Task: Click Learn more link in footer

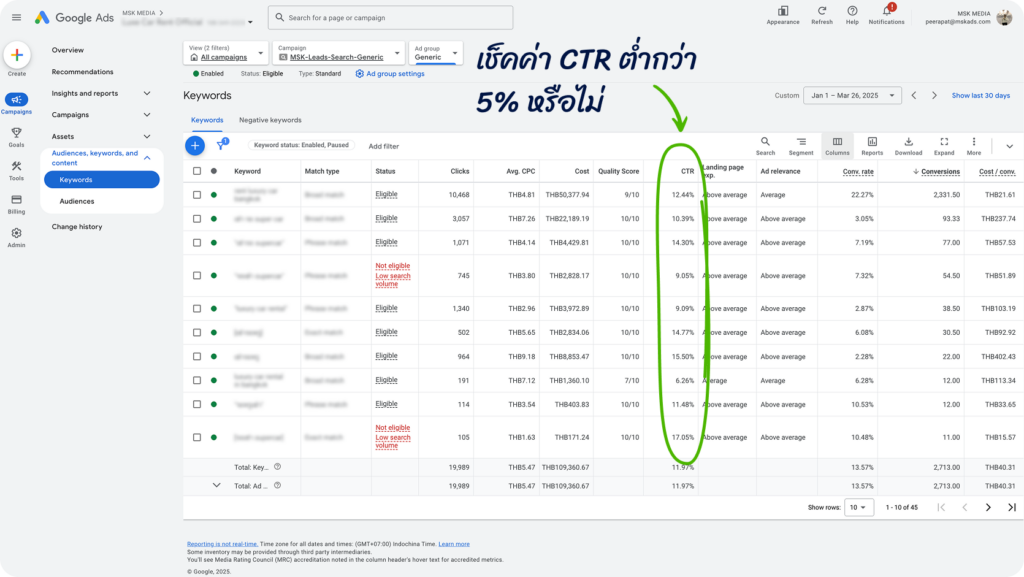Action: tap(454, 544)
